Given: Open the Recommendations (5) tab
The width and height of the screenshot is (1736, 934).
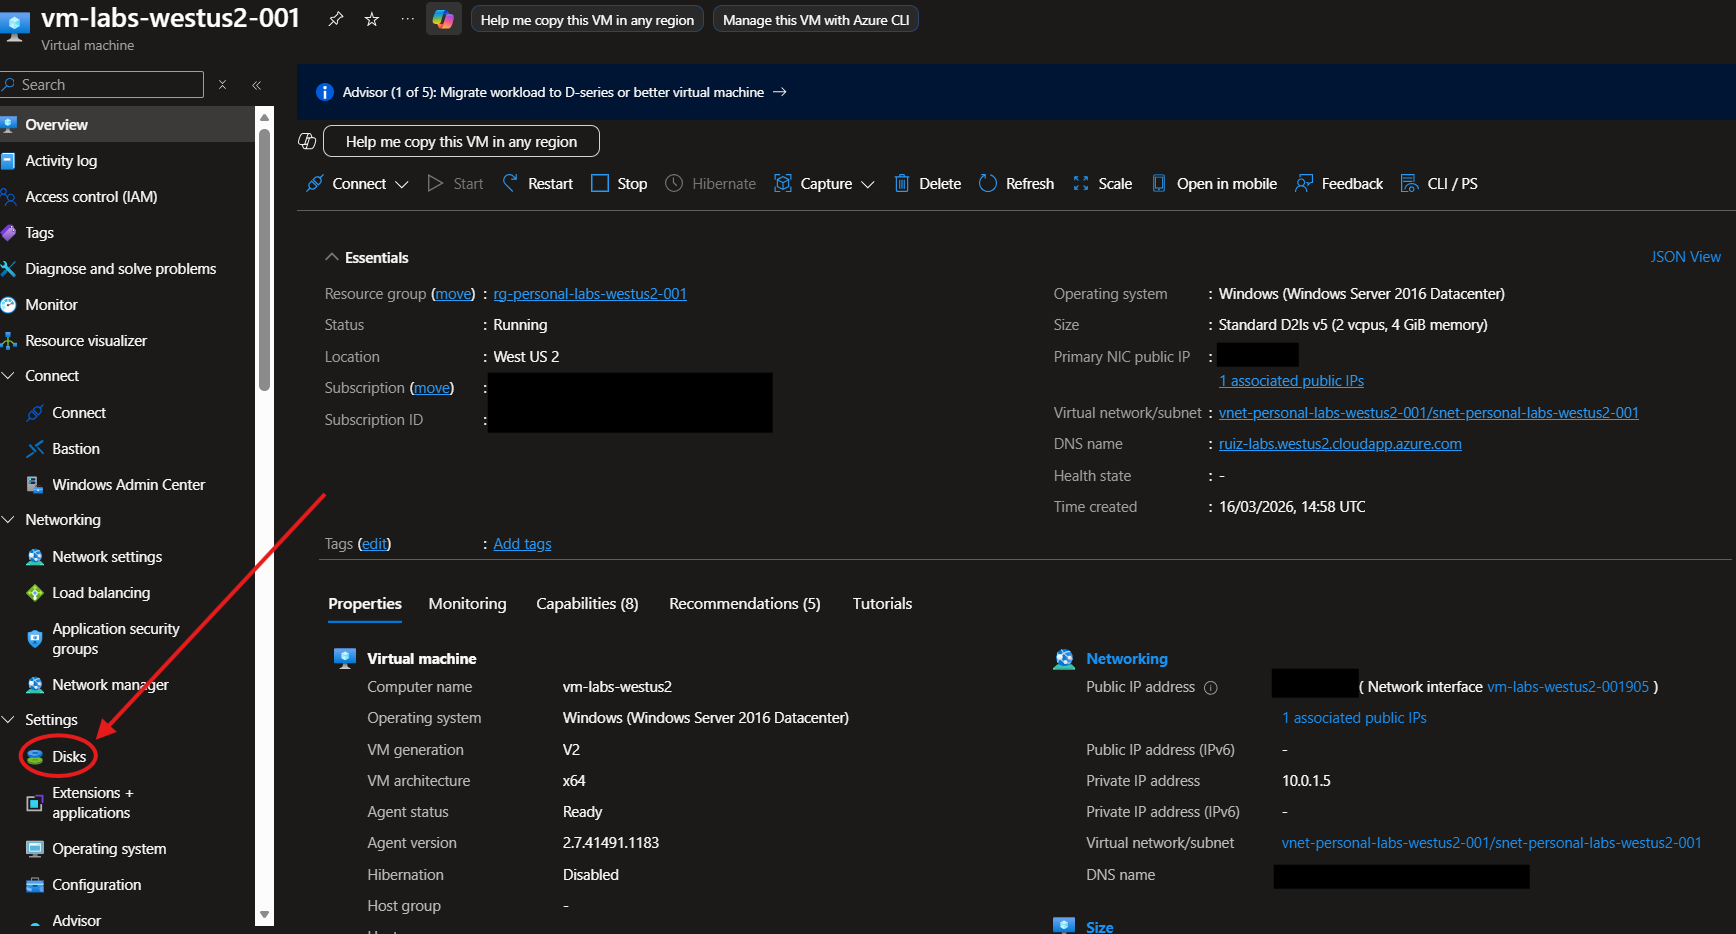Looking at the screenshot, I should coord(744,604).
